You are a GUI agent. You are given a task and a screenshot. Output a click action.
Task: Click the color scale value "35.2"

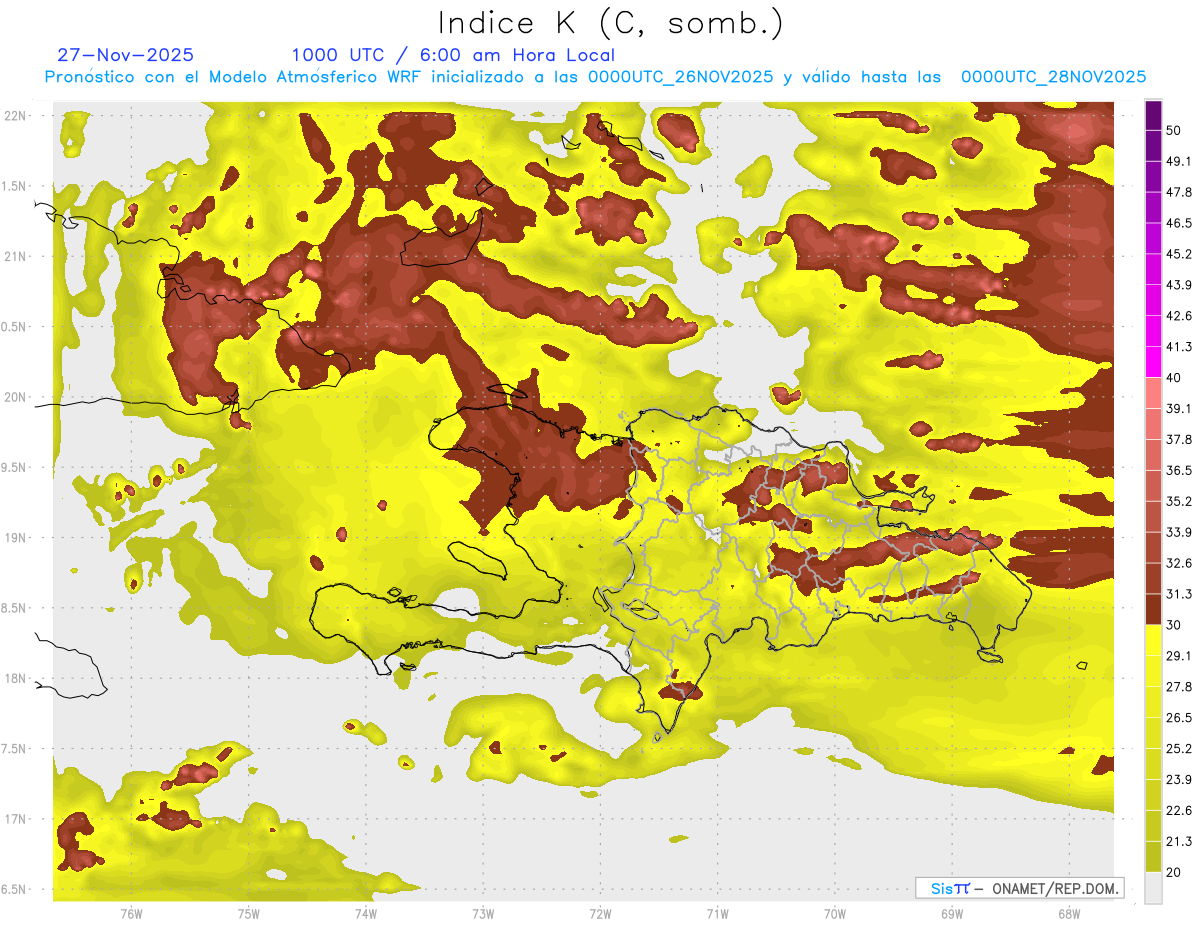pyautogui.click(x=1179, y=501)
